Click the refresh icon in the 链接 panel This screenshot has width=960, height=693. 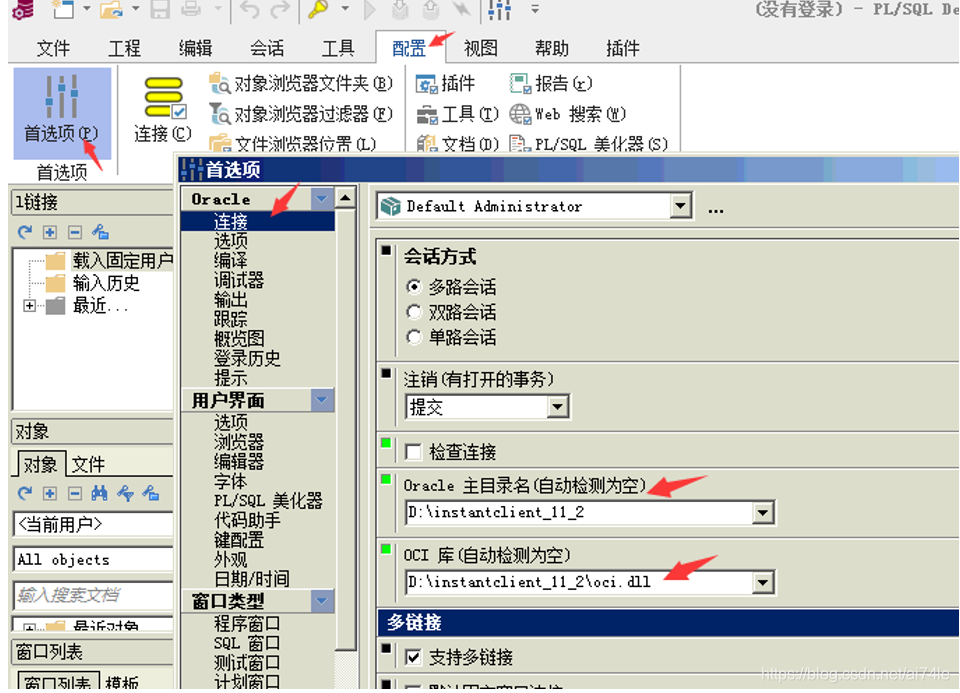pos(24,232)
